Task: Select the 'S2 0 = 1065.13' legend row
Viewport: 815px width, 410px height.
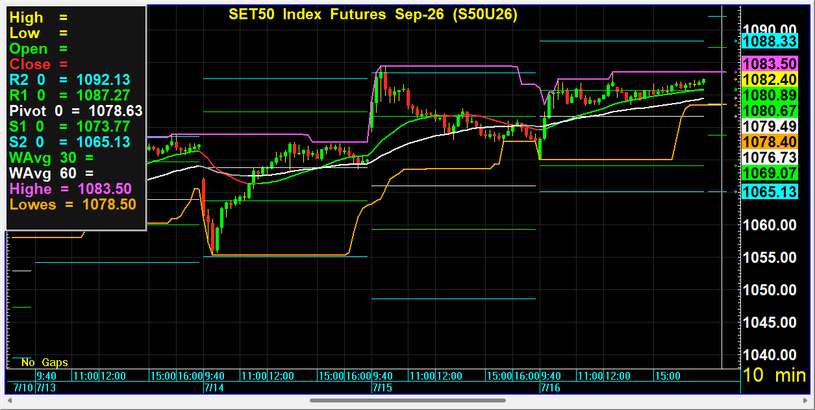Action: [x=70, y=142]
